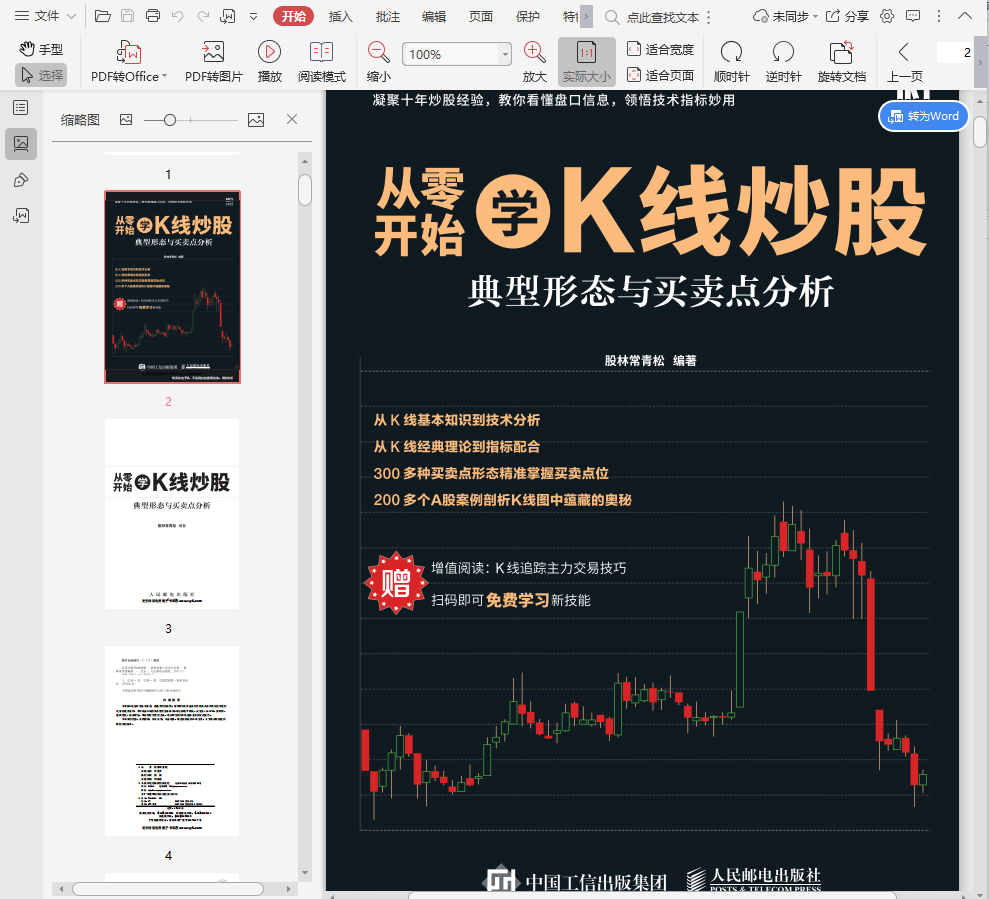Click the small thumbnail size icon

pos(126,119)
